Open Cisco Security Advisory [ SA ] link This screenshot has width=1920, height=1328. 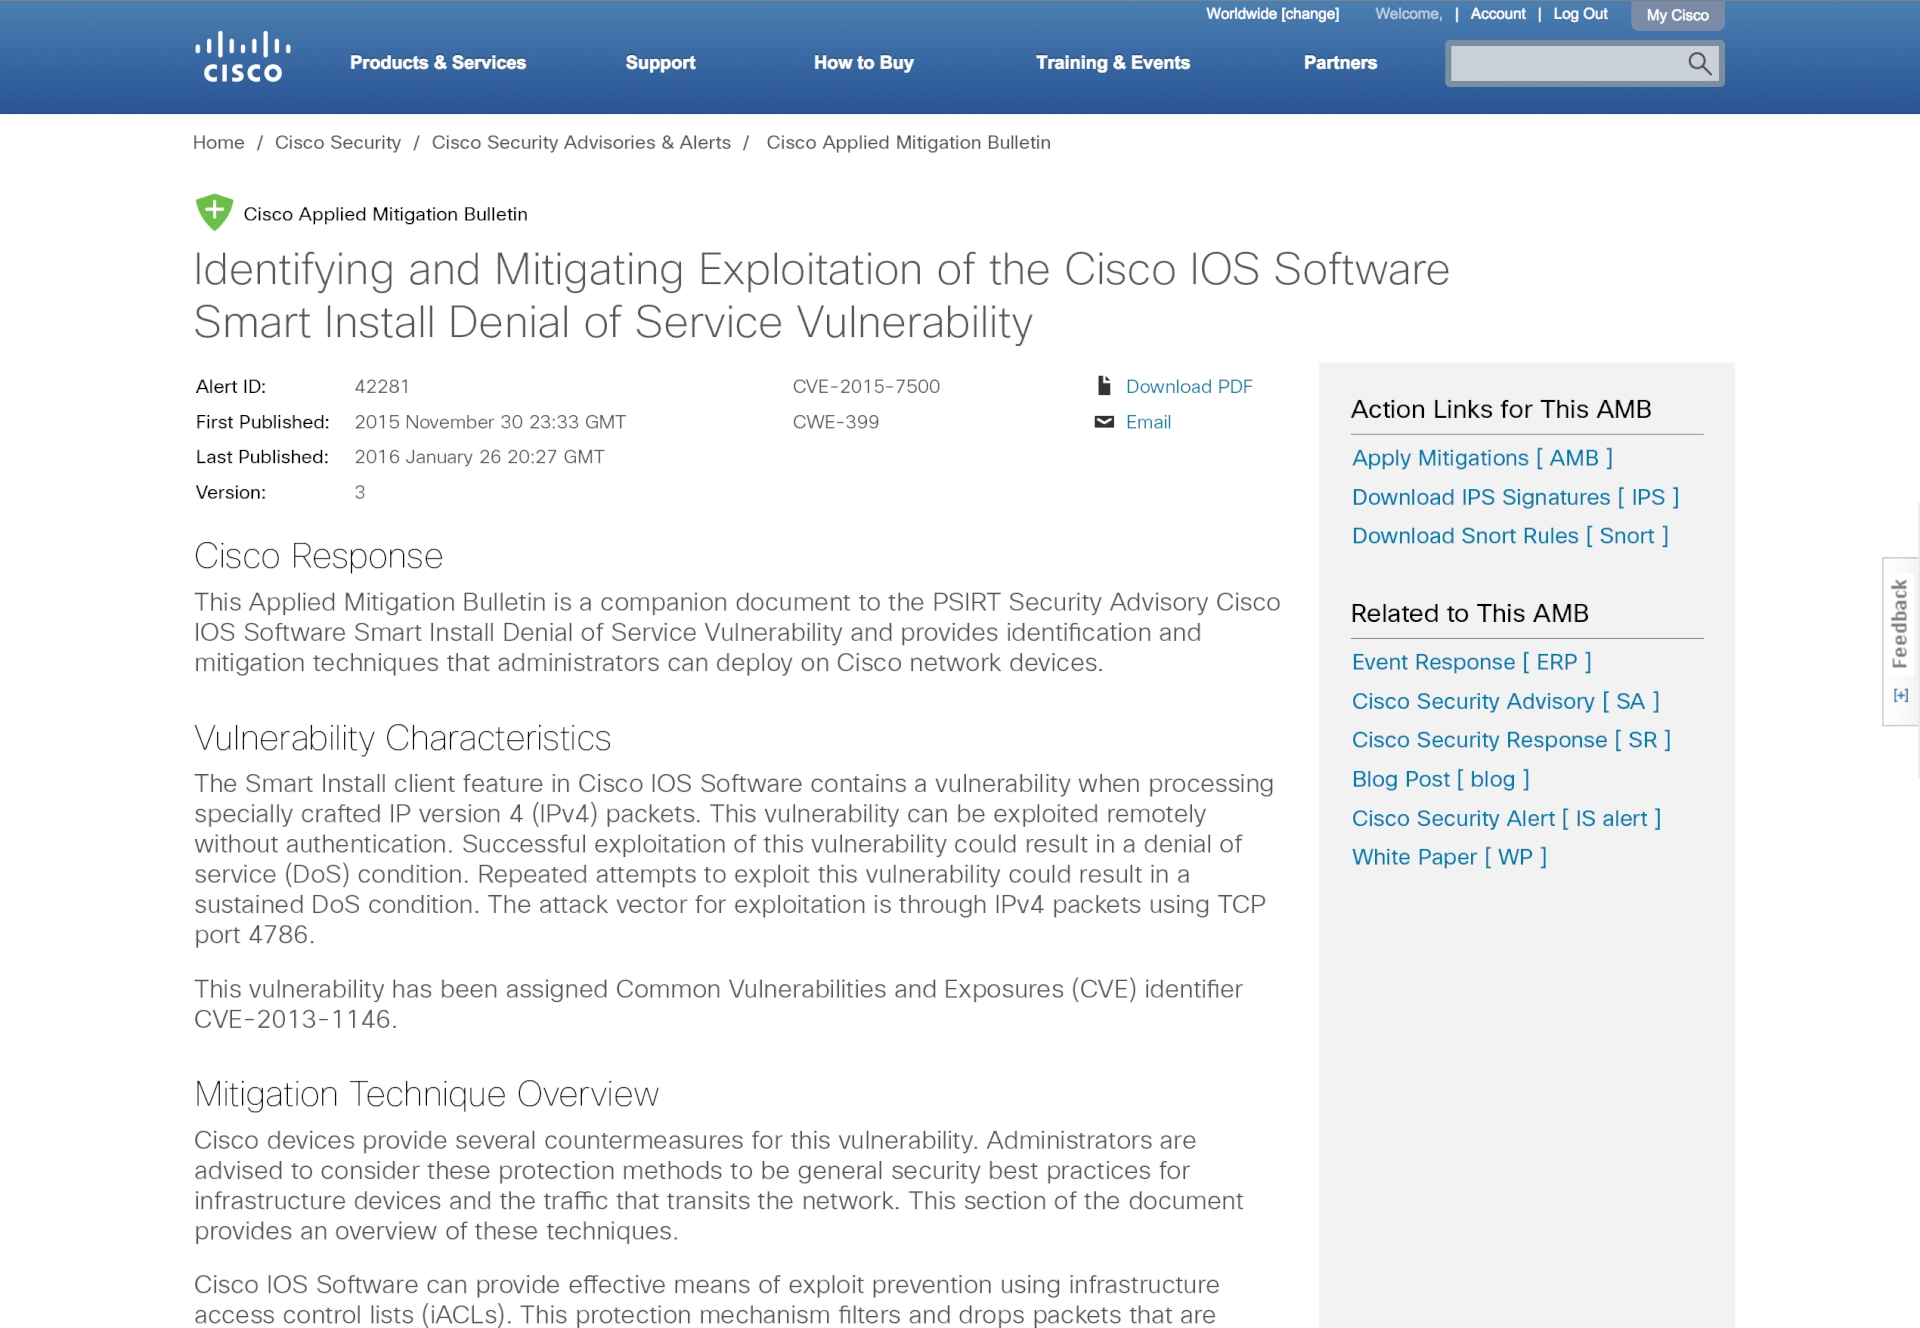(1506, 701)
